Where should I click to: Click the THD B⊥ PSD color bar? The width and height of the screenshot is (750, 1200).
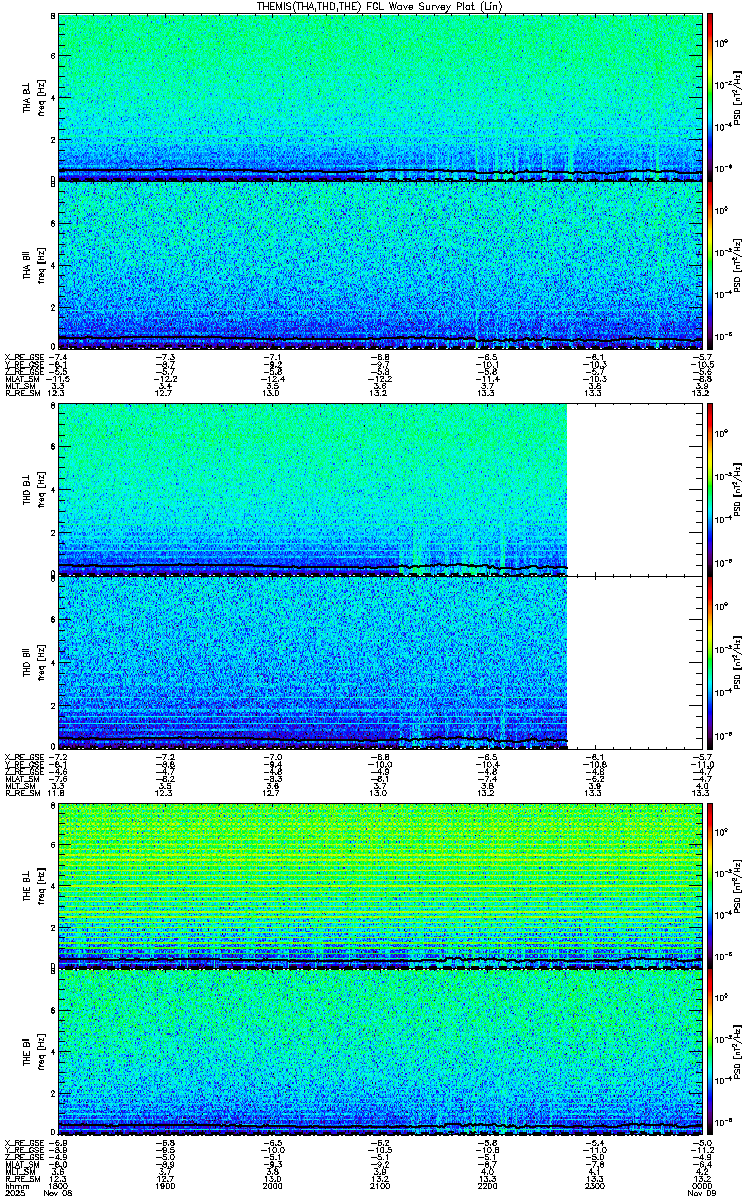[710, 490]
